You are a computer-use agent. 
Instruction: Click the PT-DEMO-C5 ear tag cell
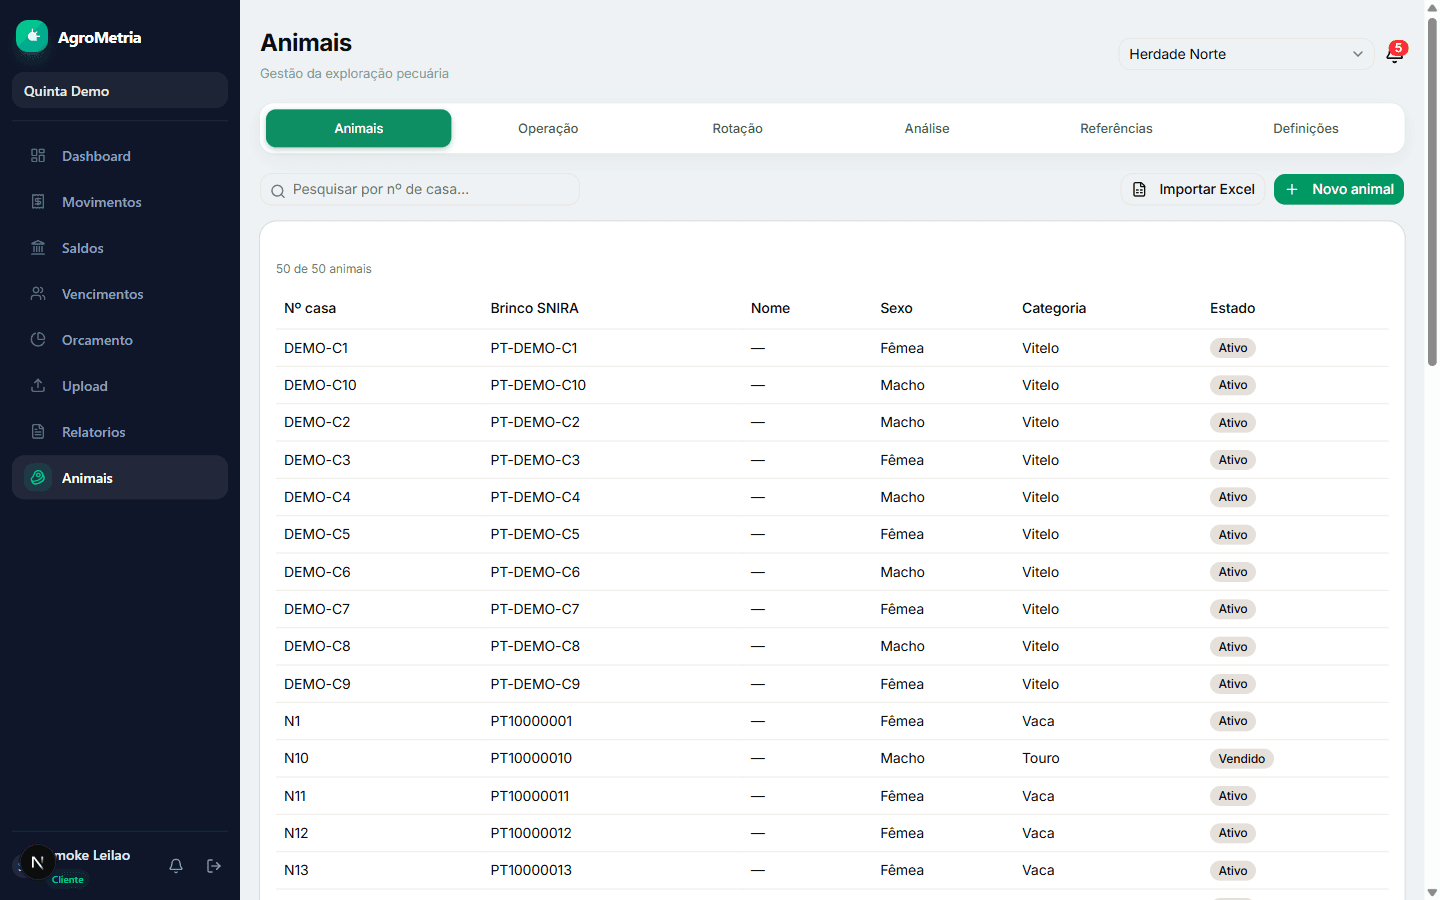(535, 534)
